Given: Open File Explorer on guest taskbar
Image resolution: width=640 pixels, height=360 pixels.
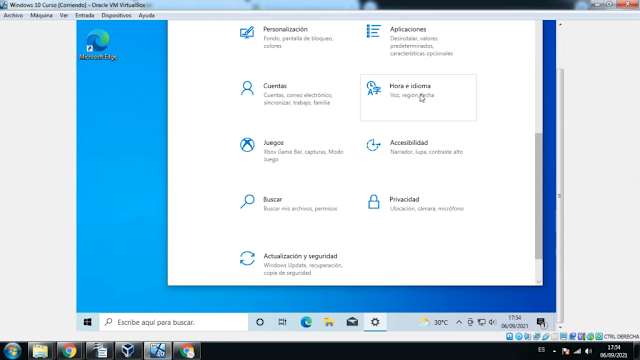Looking at the screenshot, I should (329, 322).
